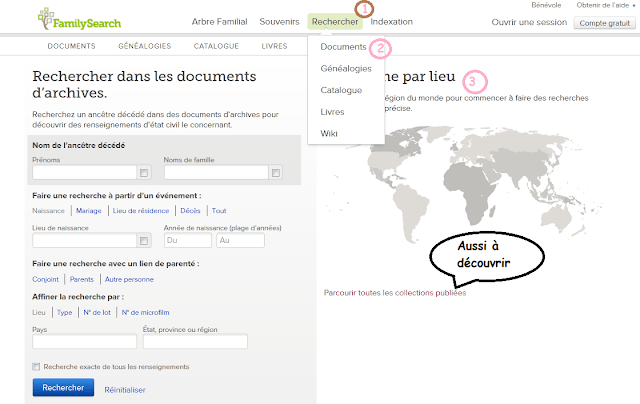Screen dimensions: 640x404
Task: Select Généalogies in the Rechercher dropdown list
Action: (x=346, y=68)
